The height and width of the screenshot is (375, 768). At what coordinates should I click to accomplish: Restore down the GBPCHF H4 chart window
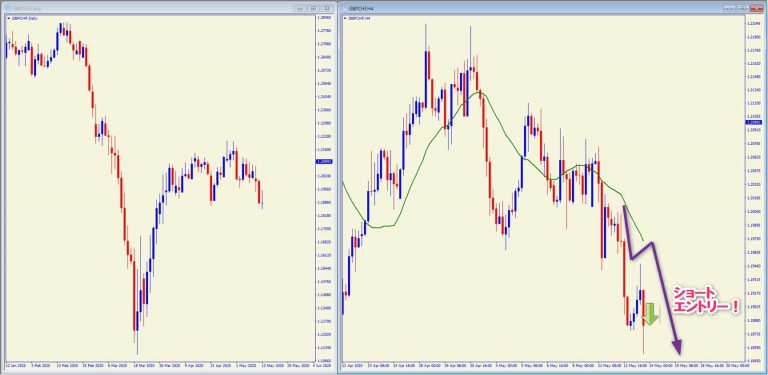[743, 8]
